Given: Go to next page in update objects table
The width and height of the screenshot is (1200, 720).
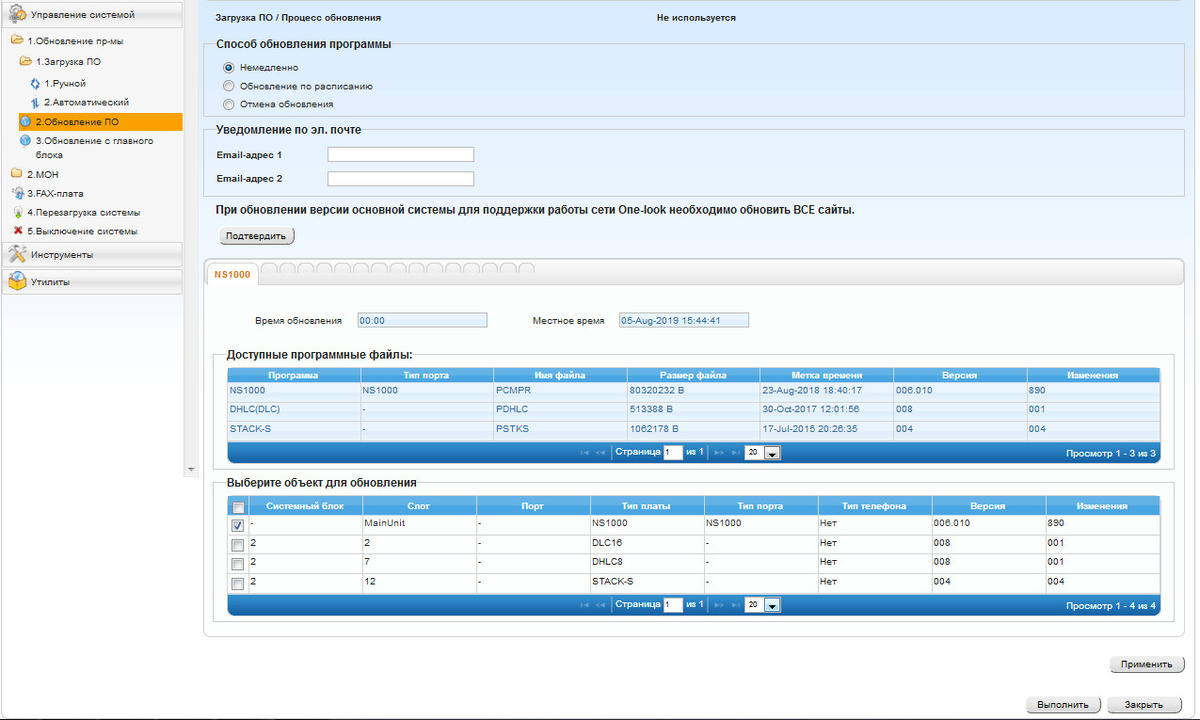Looking at the screenshot, I should pos(718,605).
